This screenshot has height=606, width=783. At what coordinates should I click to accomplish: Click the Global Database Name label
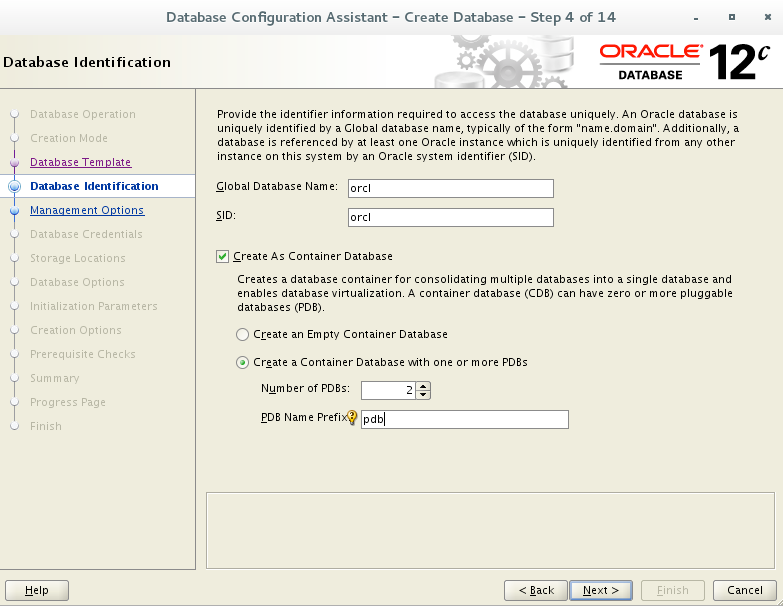pyautogui.click(x=277, y=186)
